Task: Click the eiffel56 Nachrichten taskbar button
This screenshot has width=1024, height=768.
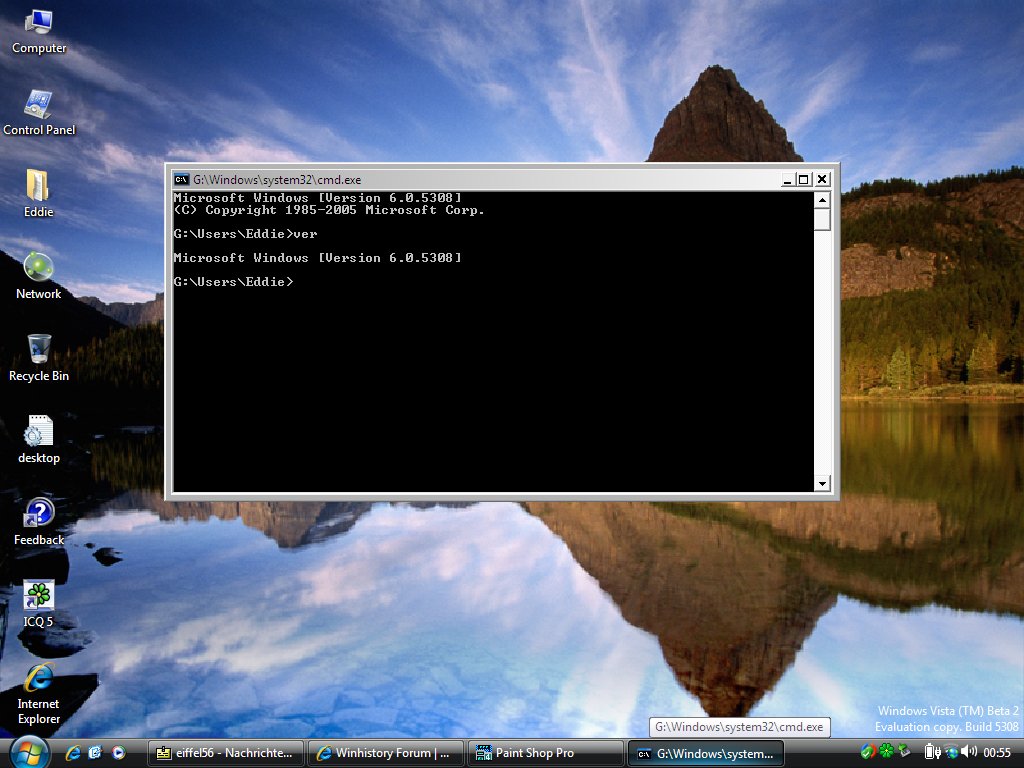Action: (225, 752)
